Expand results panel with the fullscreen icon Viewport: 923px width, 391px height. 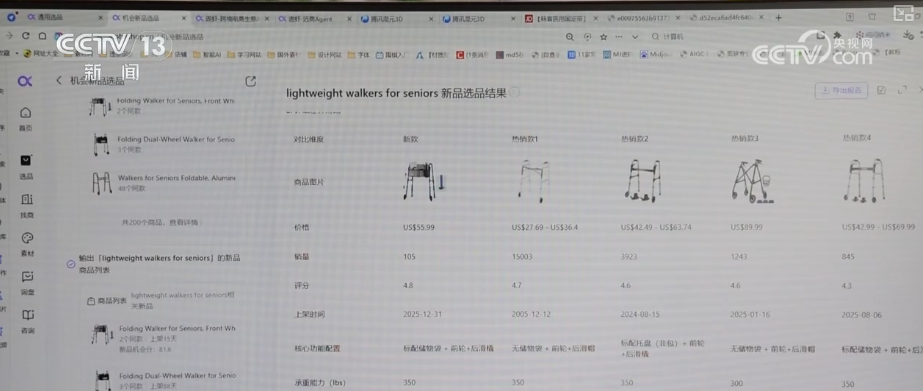[x=902, y=90]
